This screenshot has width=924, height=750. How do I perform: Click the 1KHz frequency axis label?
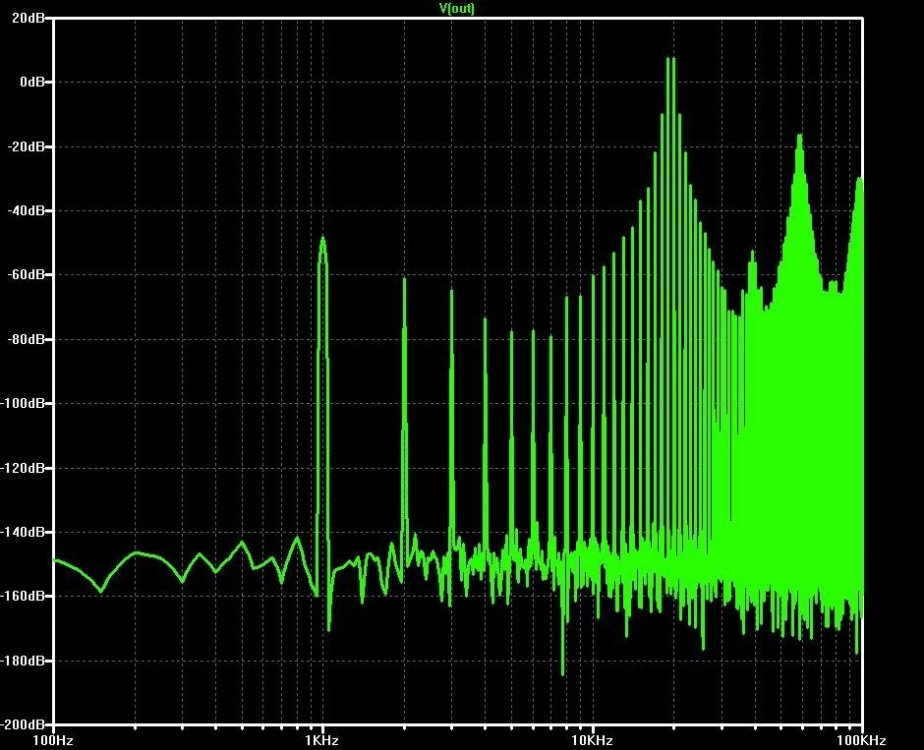[322, 741]
